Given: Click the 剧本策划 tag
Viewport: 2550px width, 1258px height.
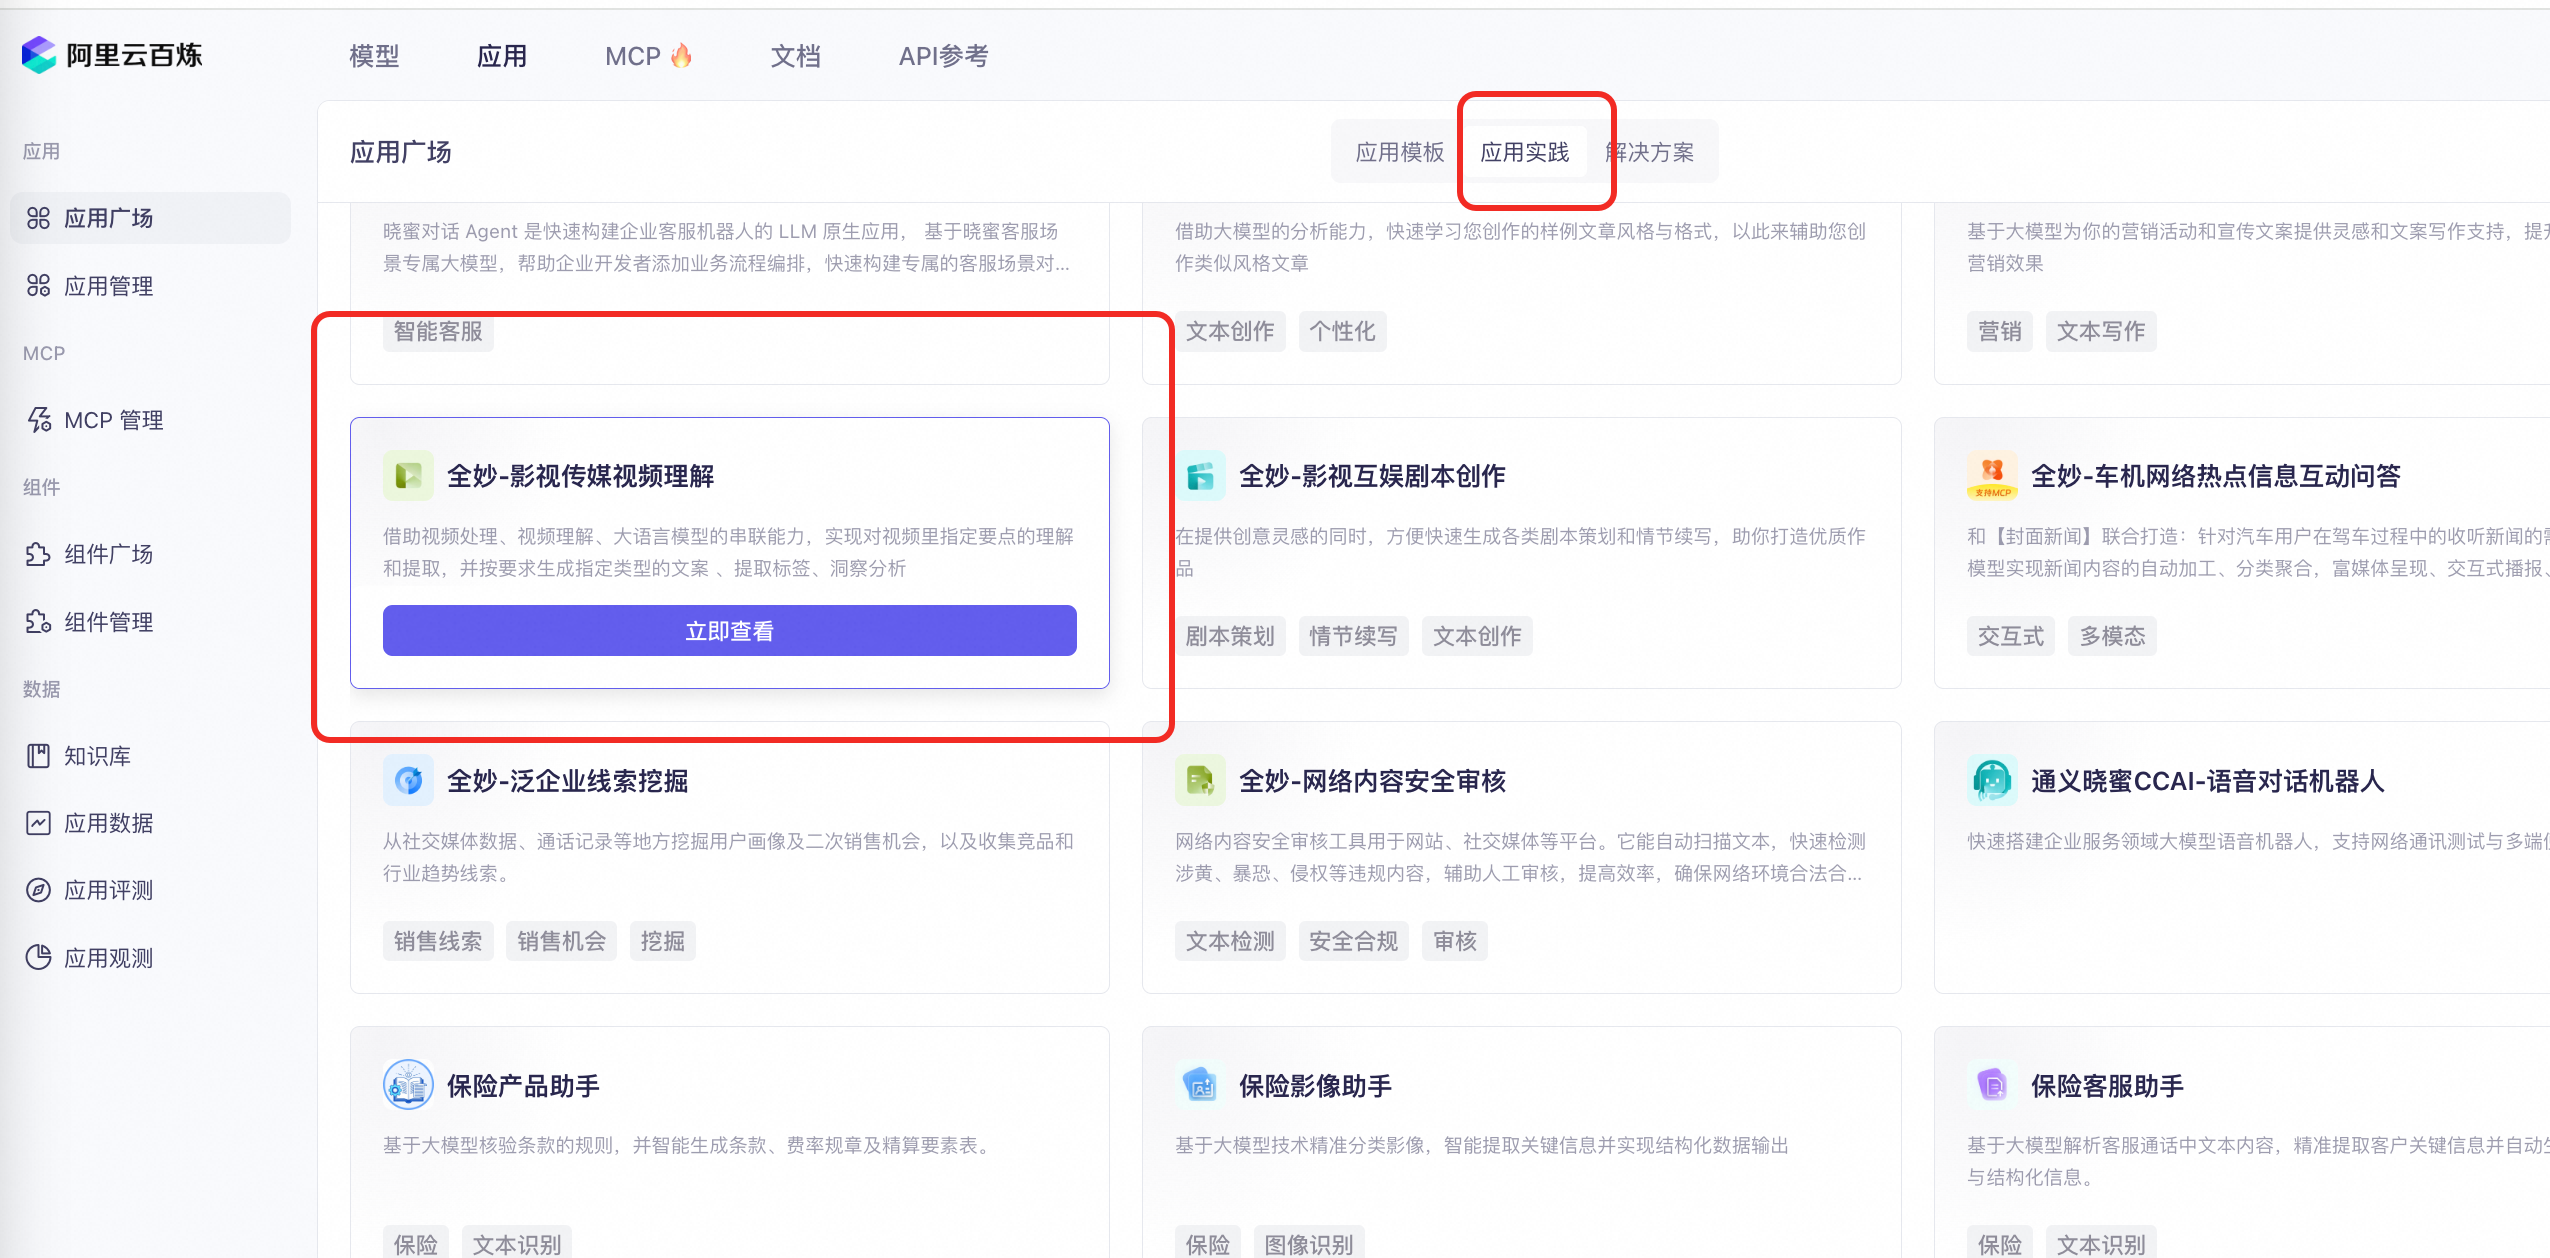Looking at the screenshot, I should point(1230,636).
